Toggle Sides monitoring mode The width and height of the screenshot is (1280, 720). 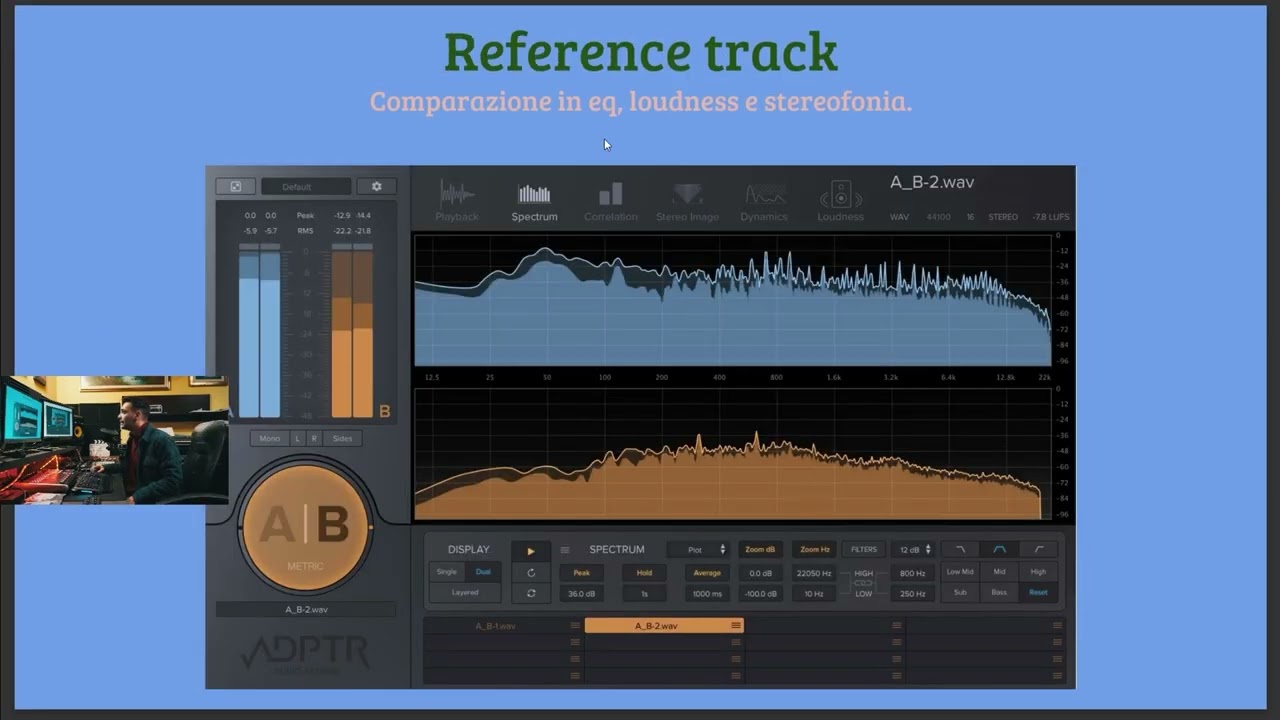point(342,438)
